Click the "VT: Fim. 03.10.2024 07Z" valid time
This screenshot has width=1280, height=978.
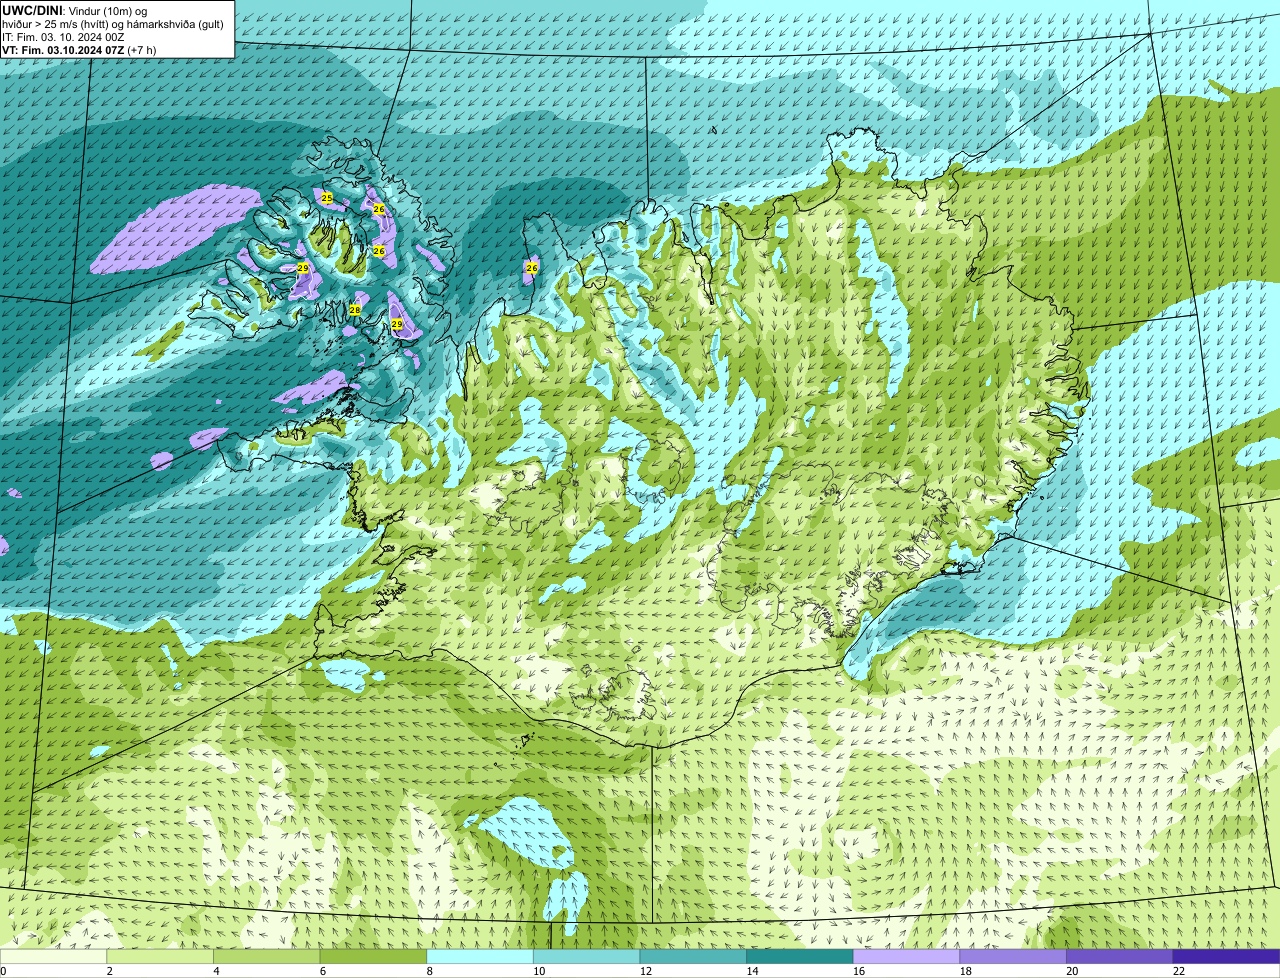(63, 50)
